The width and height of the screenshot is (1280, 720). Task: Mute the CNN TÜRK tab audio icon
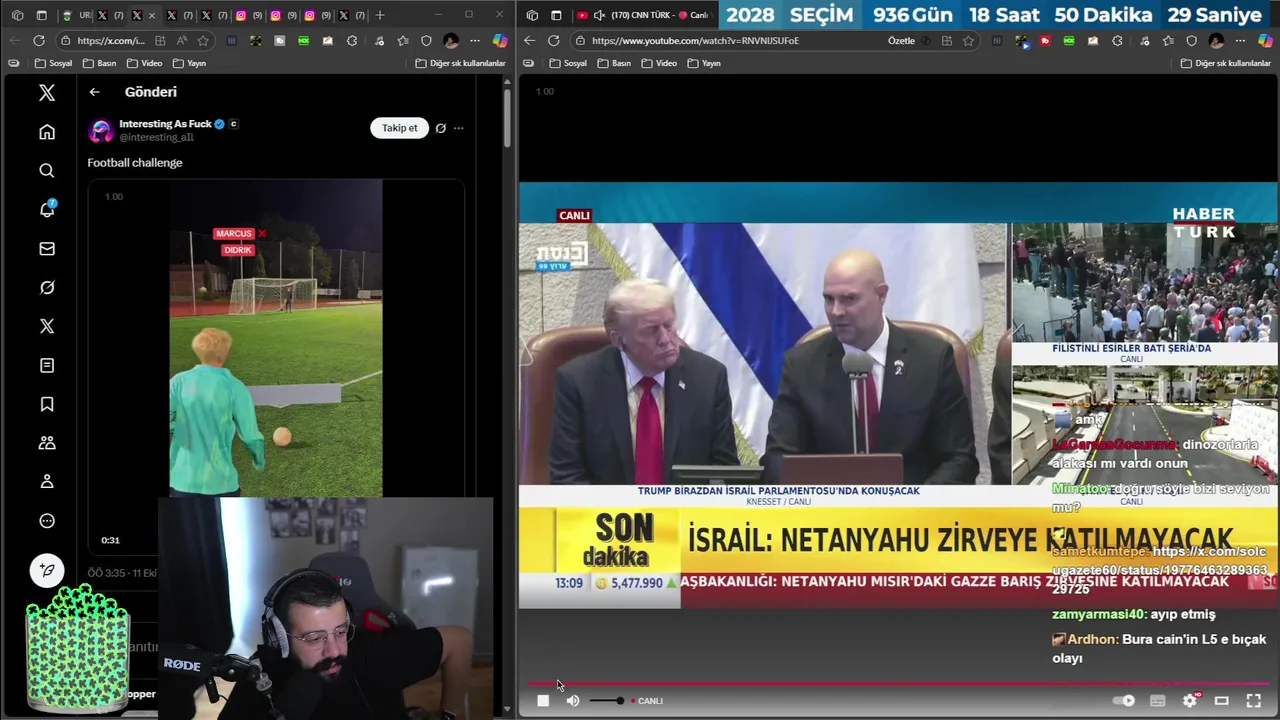pyautogui.click(x=599, y=15)
